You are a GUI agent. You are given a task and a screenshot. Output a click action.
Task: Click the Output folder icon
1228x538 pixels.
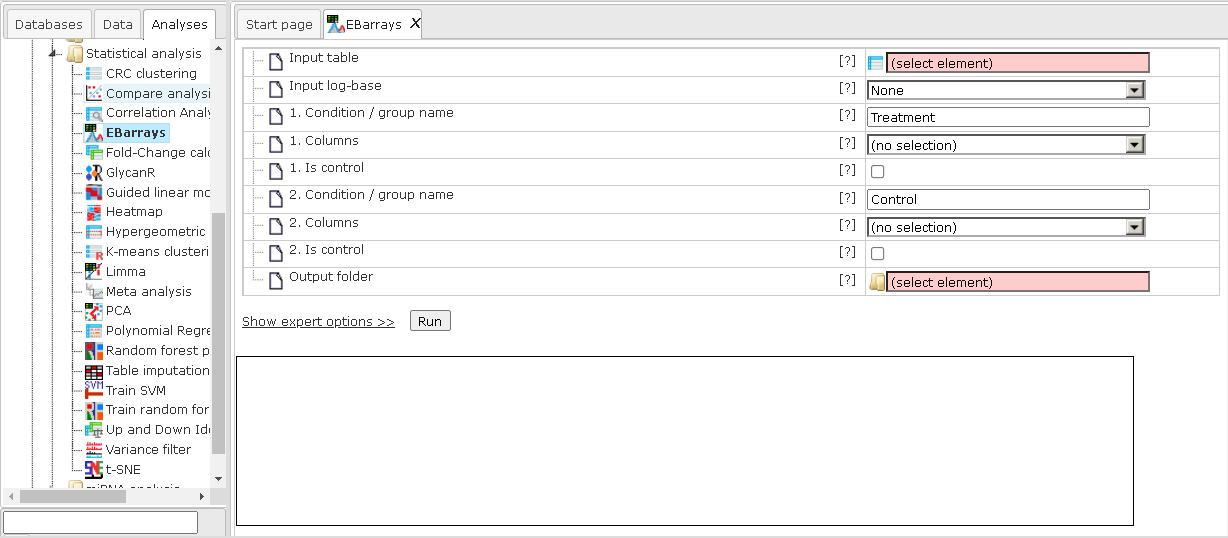tap(877, 282)
